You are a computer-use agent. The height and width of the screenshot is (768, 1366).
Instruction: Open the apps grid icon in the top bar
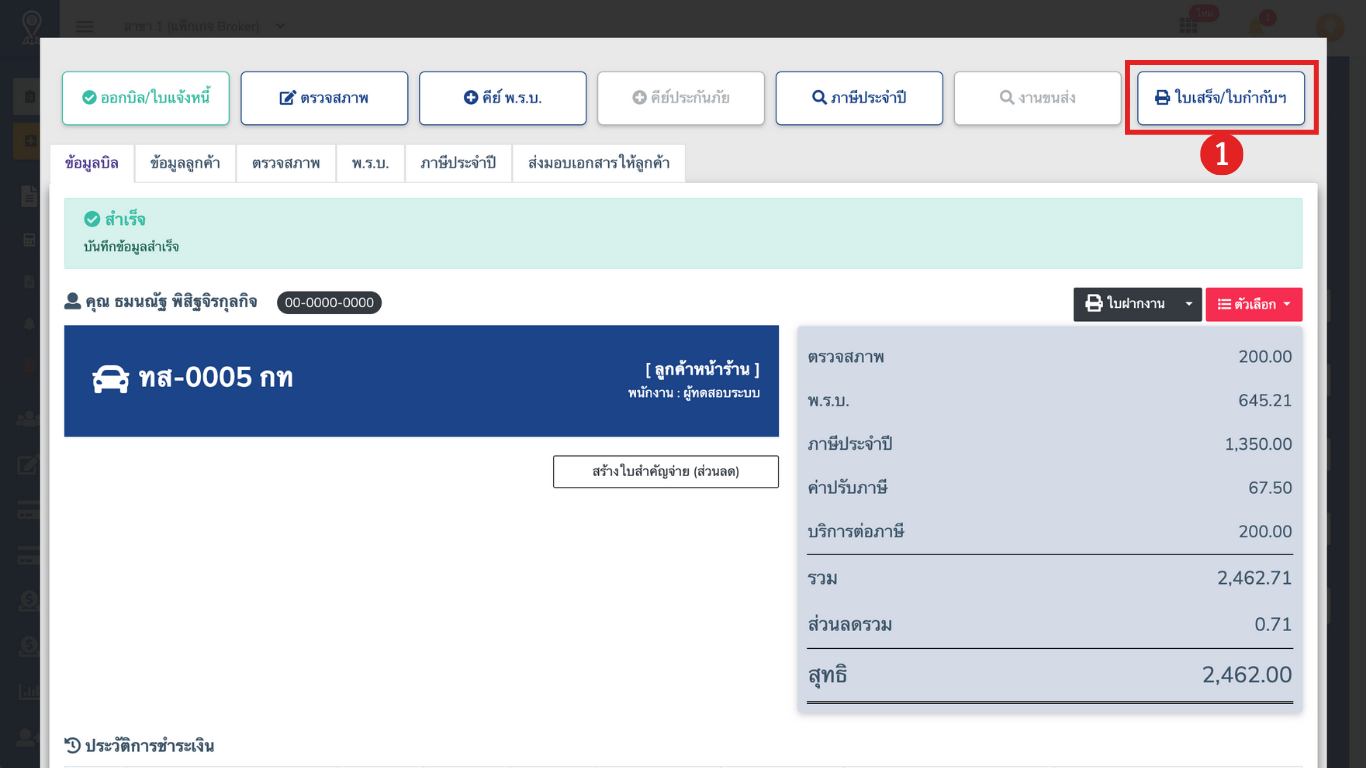pos(1188,27)
